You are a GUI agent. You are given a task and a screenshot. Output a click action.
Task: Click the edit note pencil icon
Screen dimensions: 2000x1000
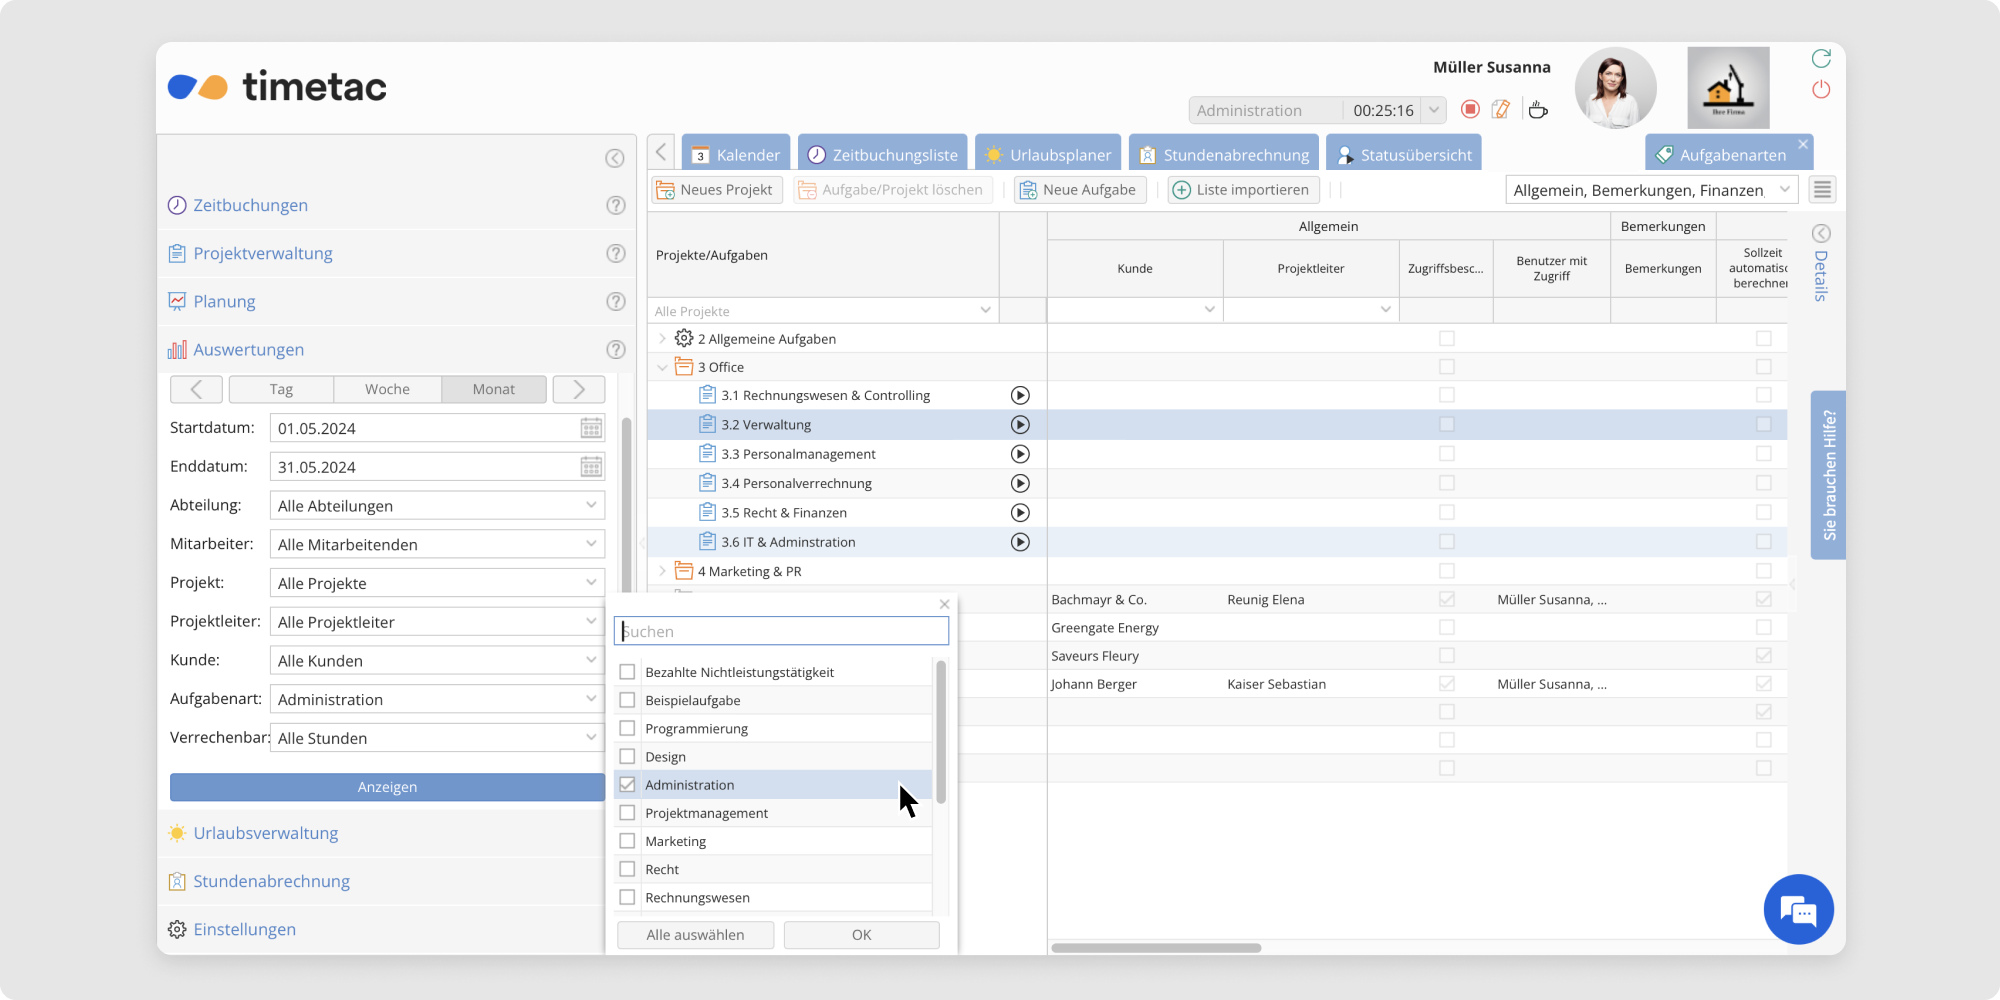point(1501,109)
